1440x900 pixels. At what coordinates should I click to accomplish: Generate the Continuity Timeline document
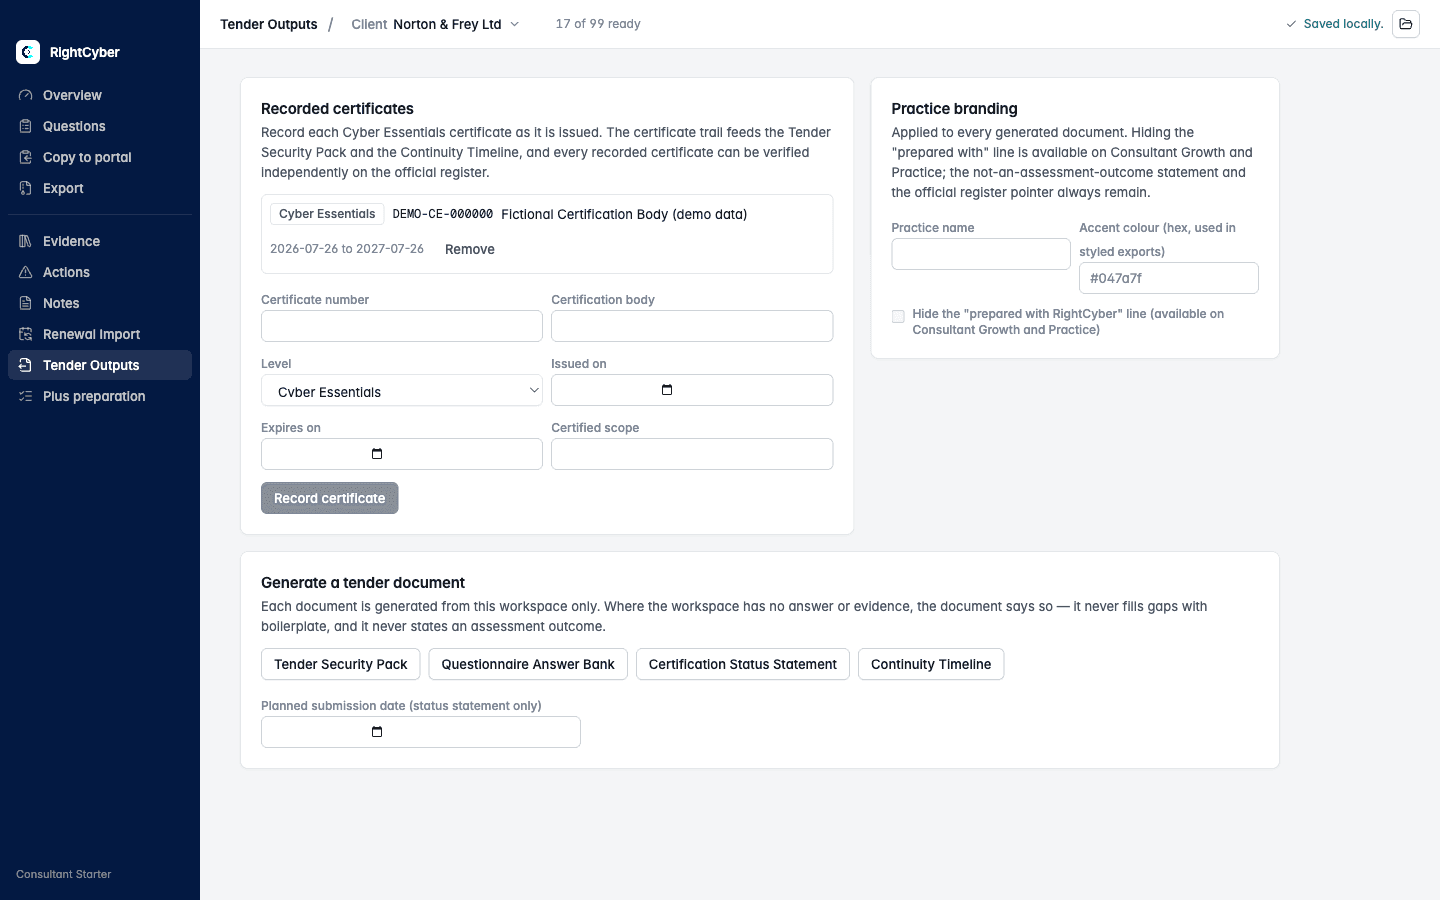(931, 664)
